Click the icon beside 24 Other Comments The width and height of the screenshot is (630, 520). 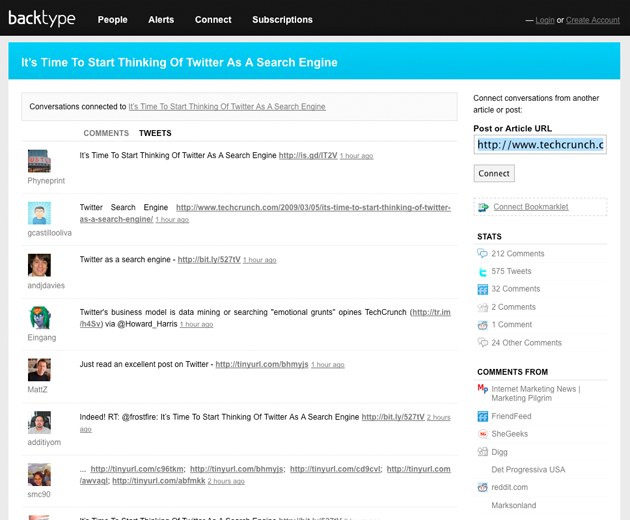click(x=483, y=342)
